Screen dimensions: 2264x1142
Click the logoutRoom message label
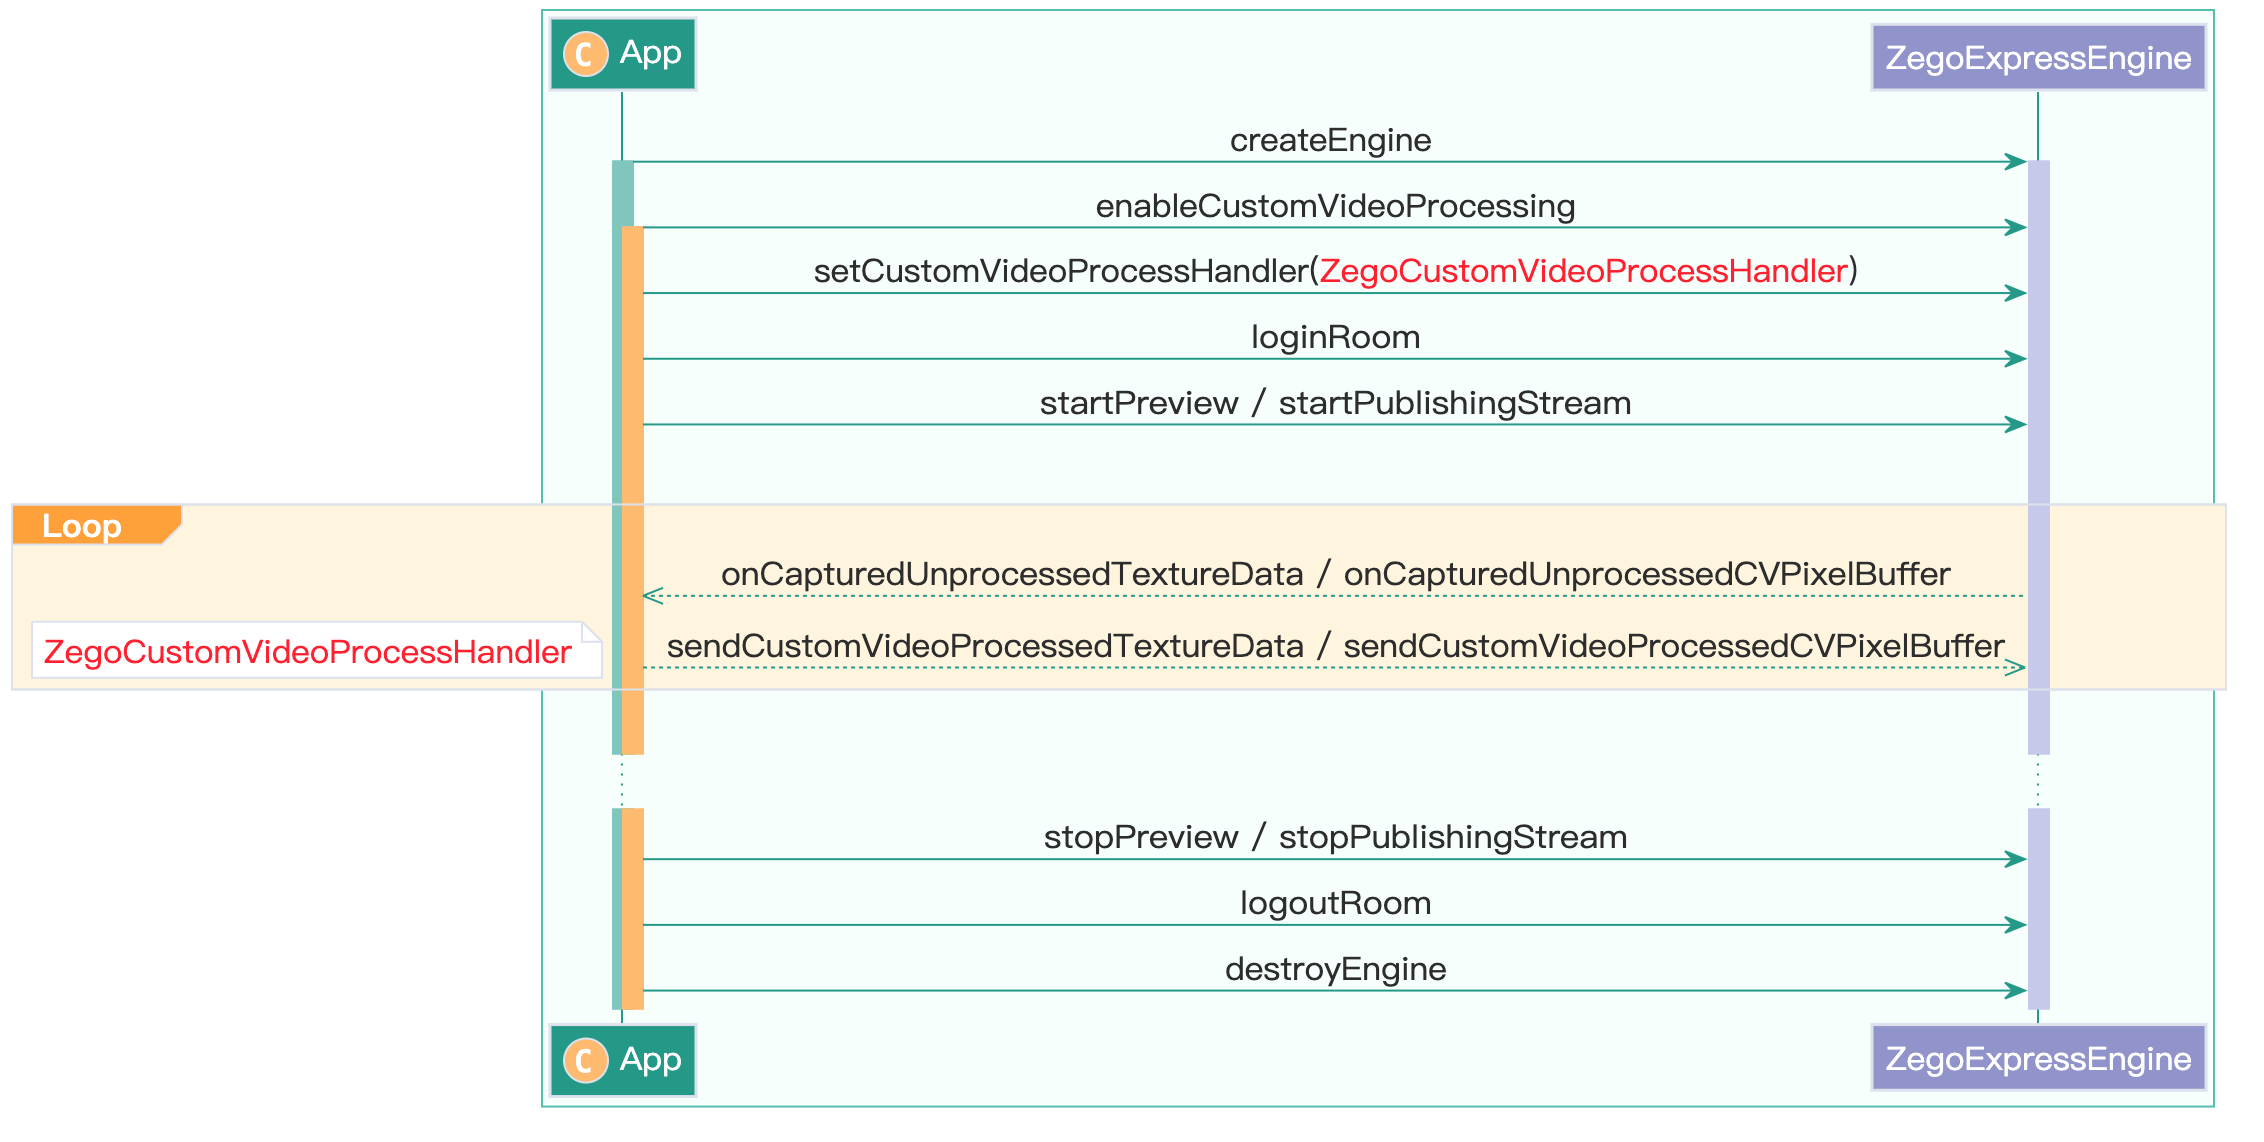[1335, 903]
